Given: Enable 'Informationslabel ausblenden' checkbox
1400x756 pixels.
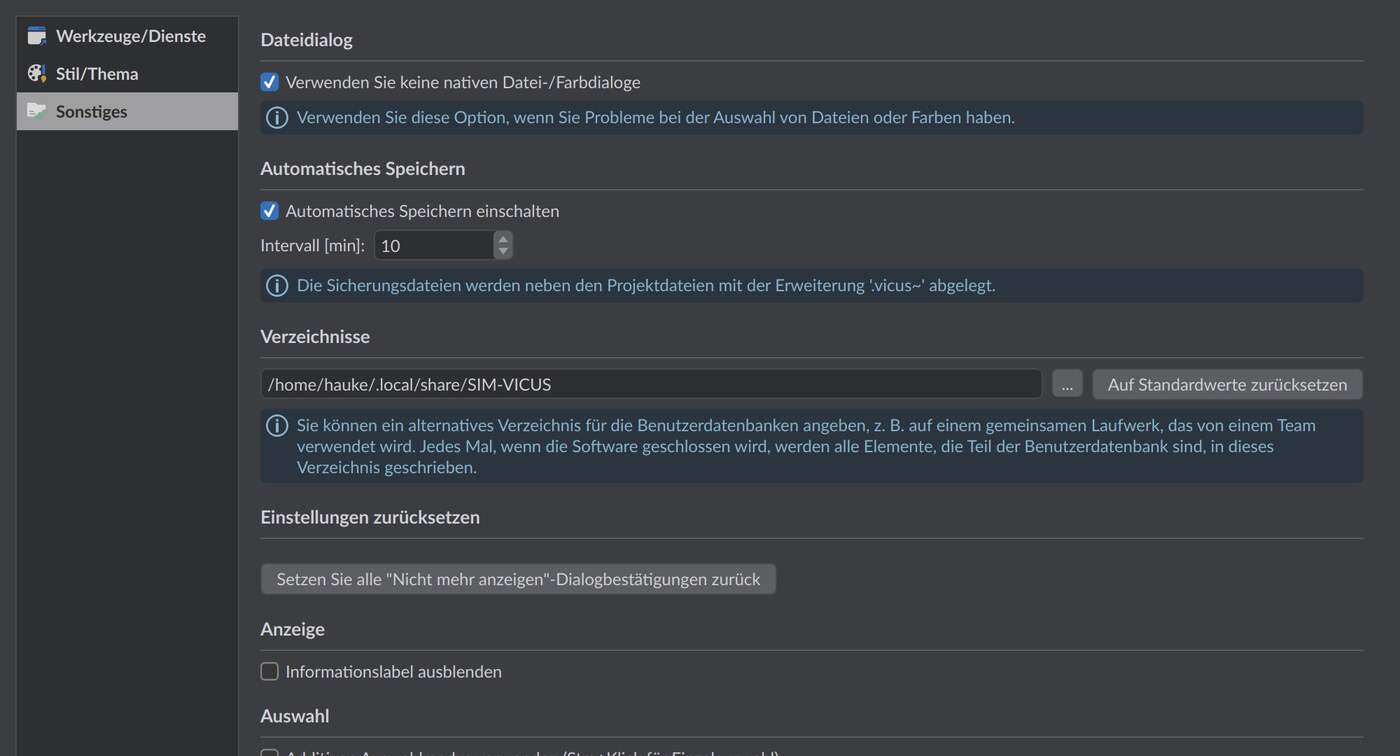Looking at the screenshot, I should 269,672.
